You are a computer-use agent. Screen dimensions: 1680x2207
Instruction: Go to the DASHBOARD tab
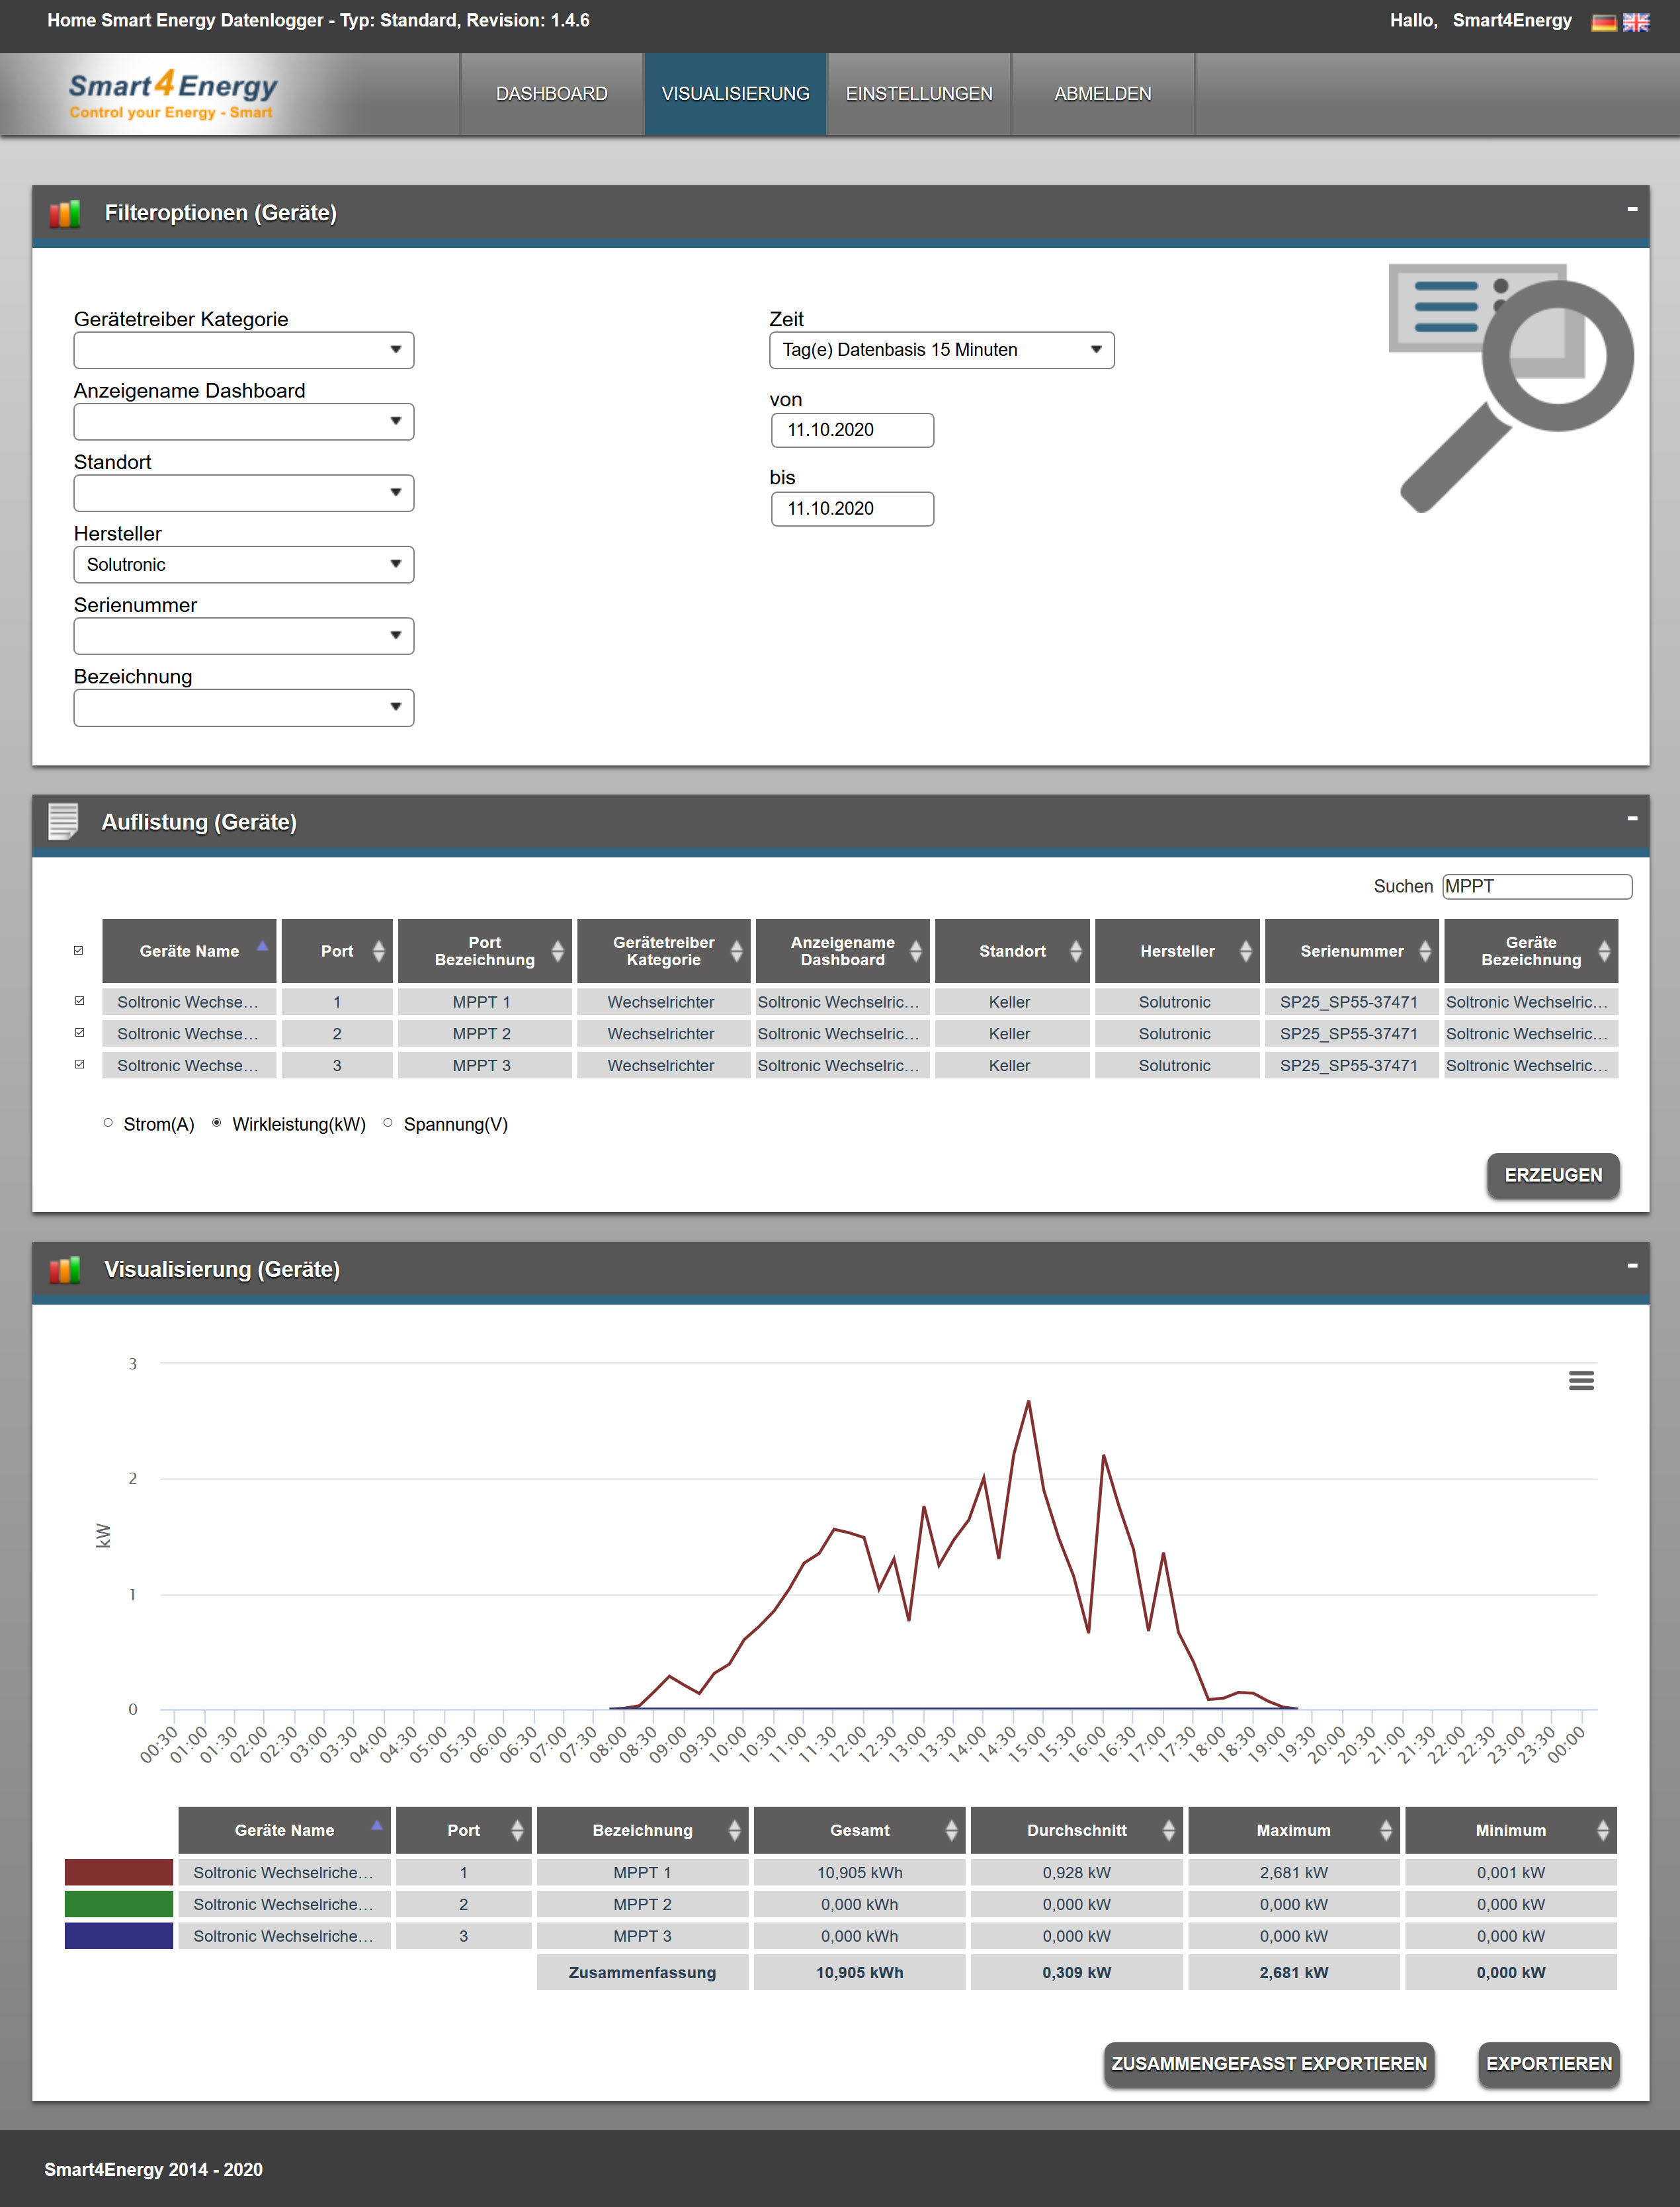(x=551, y=94)
